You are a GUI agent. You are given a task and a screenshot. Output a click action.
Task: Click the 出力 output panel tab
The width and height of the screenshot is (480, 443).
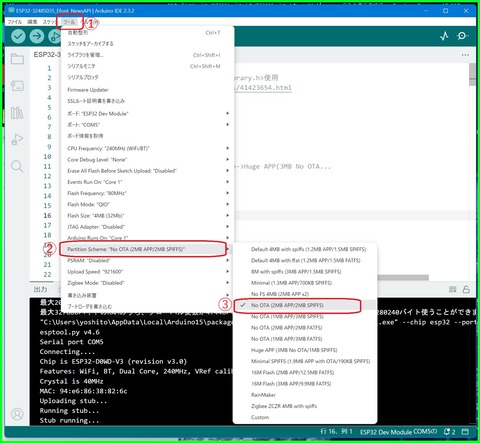(x=41, y=289)
